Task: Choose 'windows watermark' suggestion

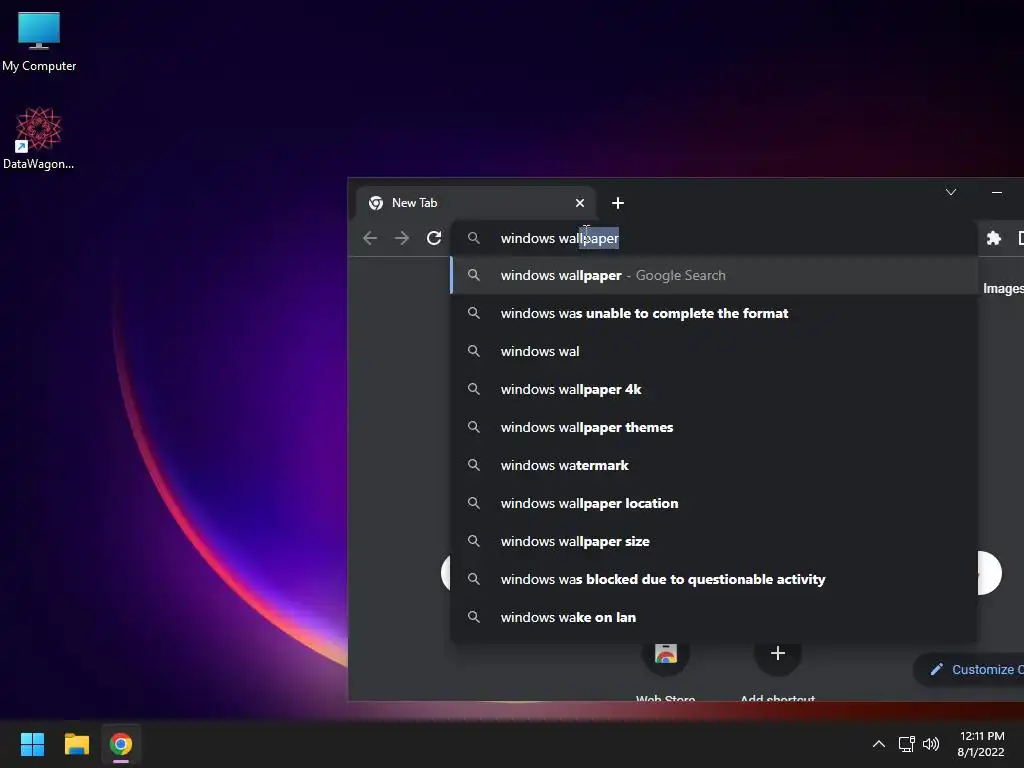Action: tap(714, 465)
